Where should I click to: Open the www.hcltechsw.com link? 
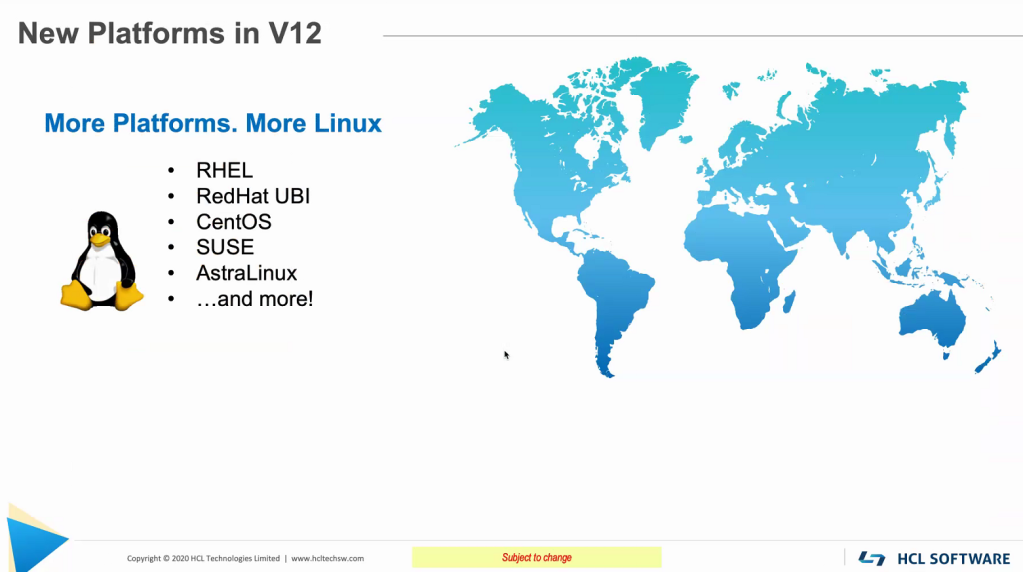point(327,558)
